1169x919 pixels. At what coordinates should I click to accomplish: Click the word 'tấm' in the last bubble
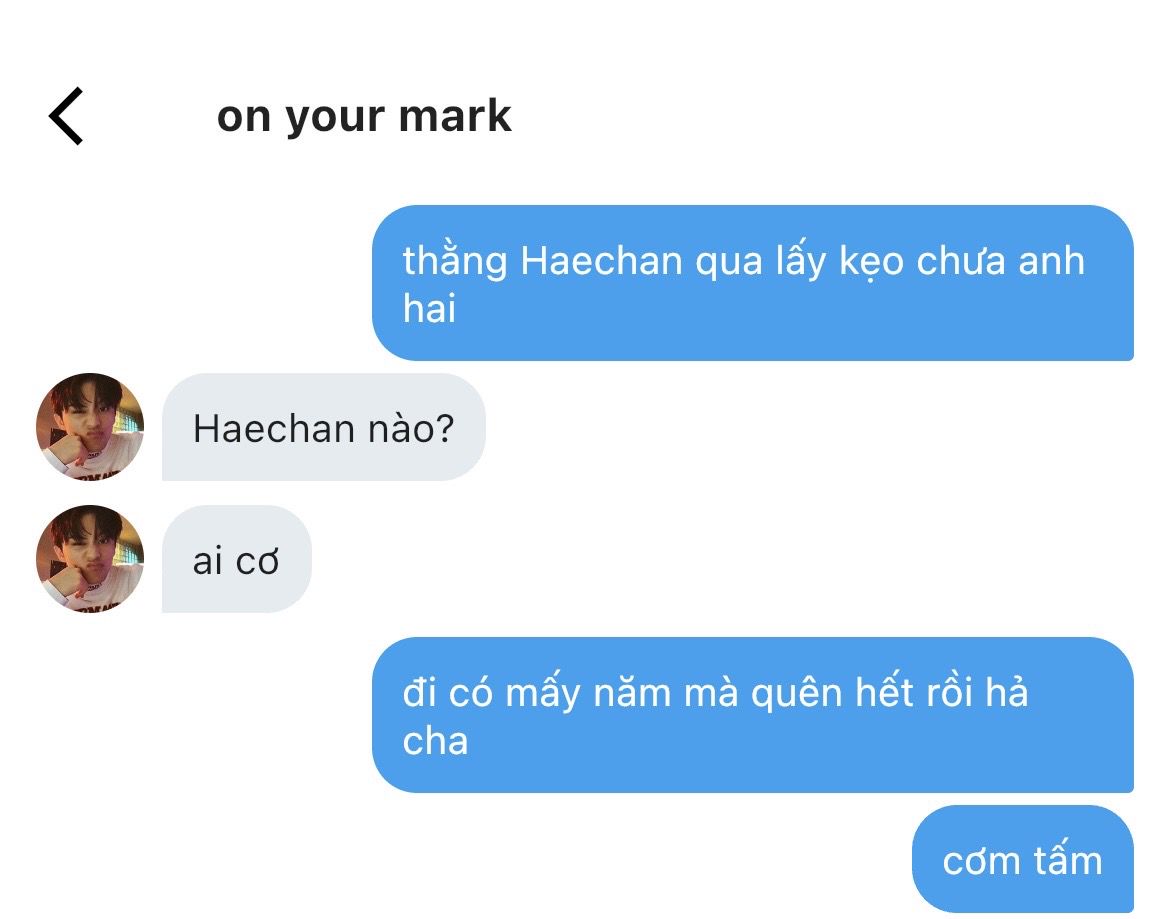1068,859
